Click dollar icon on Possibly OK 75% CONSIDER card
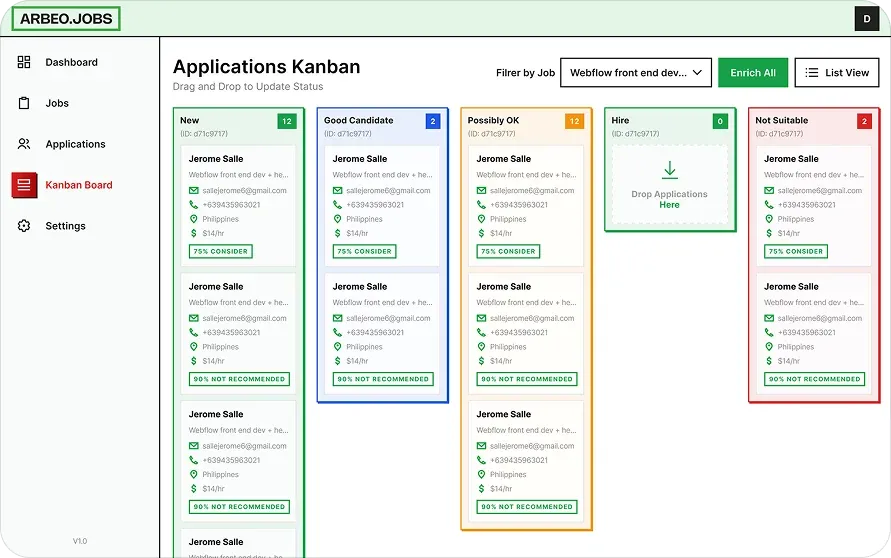The height and width of the screenshot is (558, 891). (481, 233)
